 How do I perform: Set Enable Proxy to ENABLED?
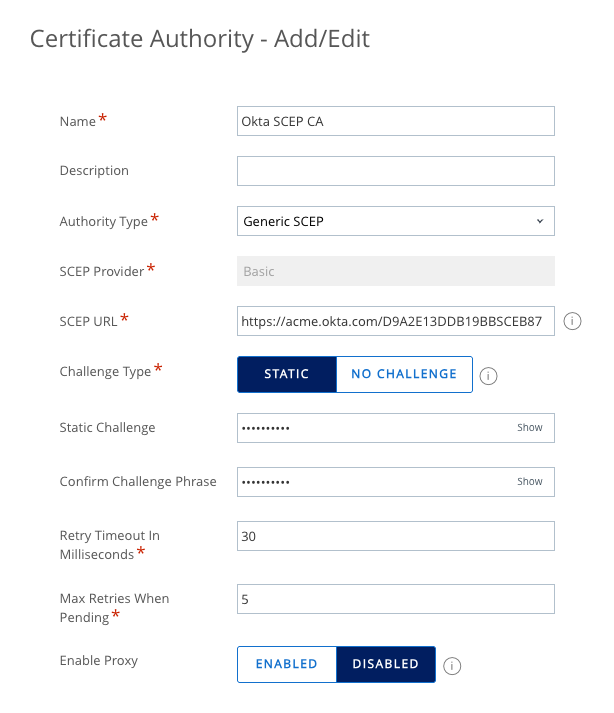(x=286, y=664)
